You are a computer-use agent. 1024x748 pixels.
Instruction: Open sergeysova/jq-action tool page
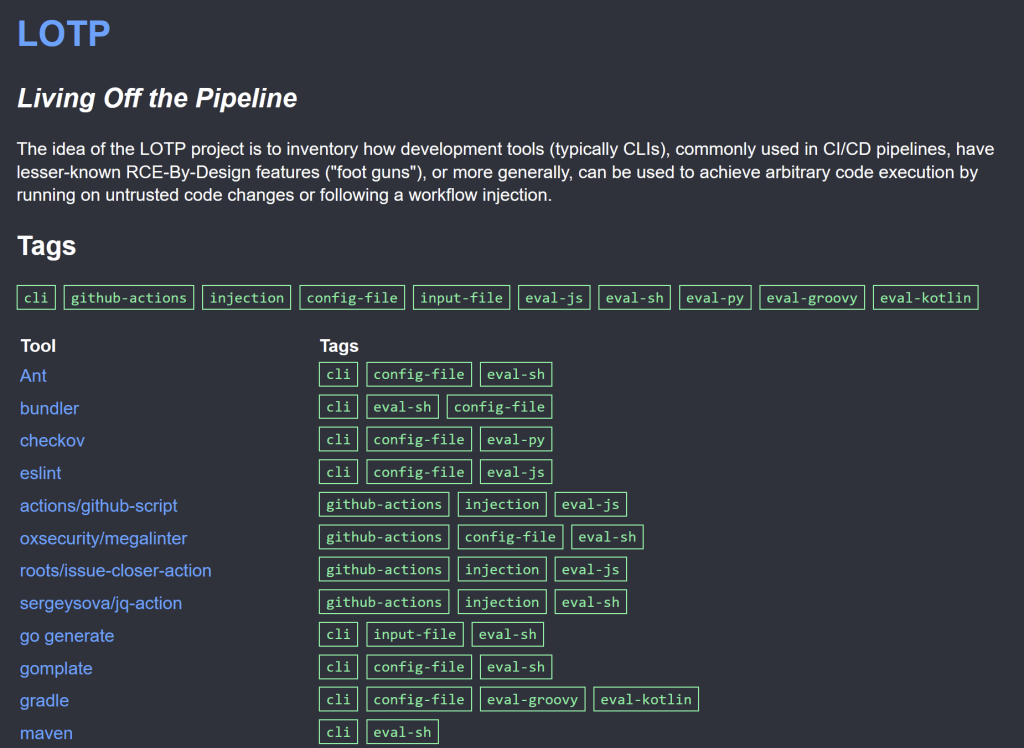click(101, 603)
